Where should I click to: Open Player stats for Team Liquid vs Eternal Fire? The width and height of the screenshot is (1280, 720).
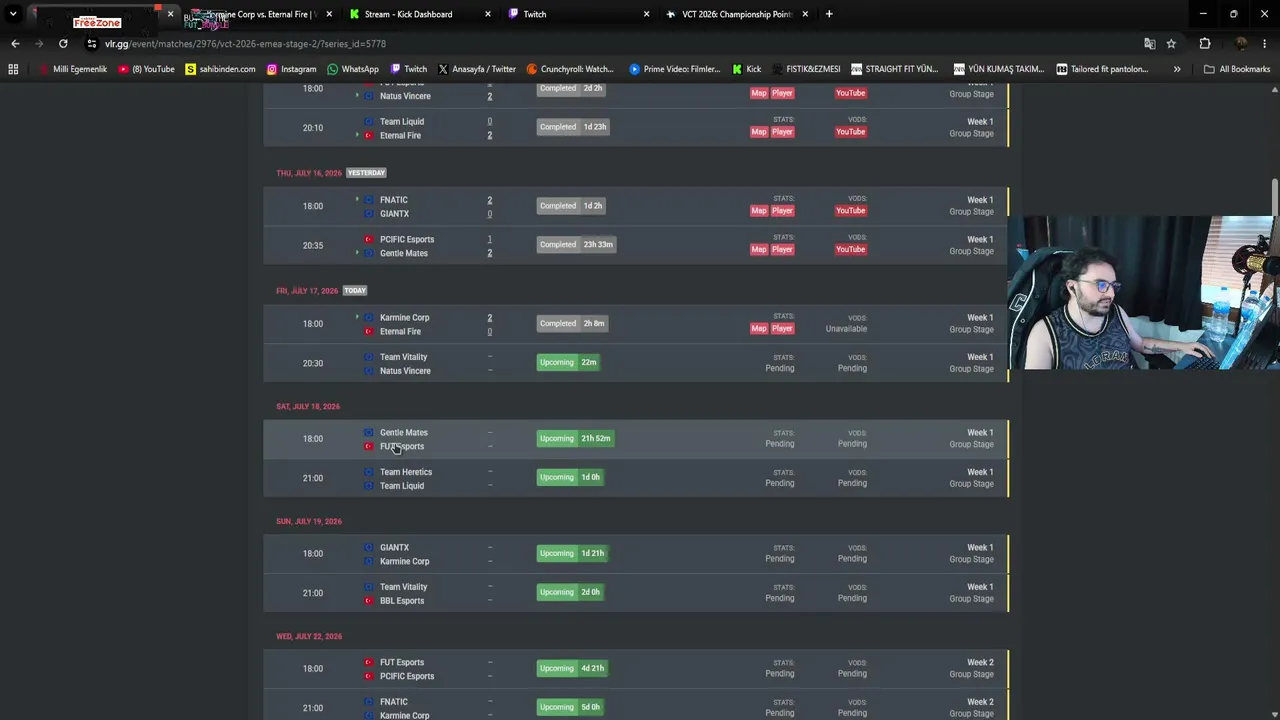click(782, 132)
